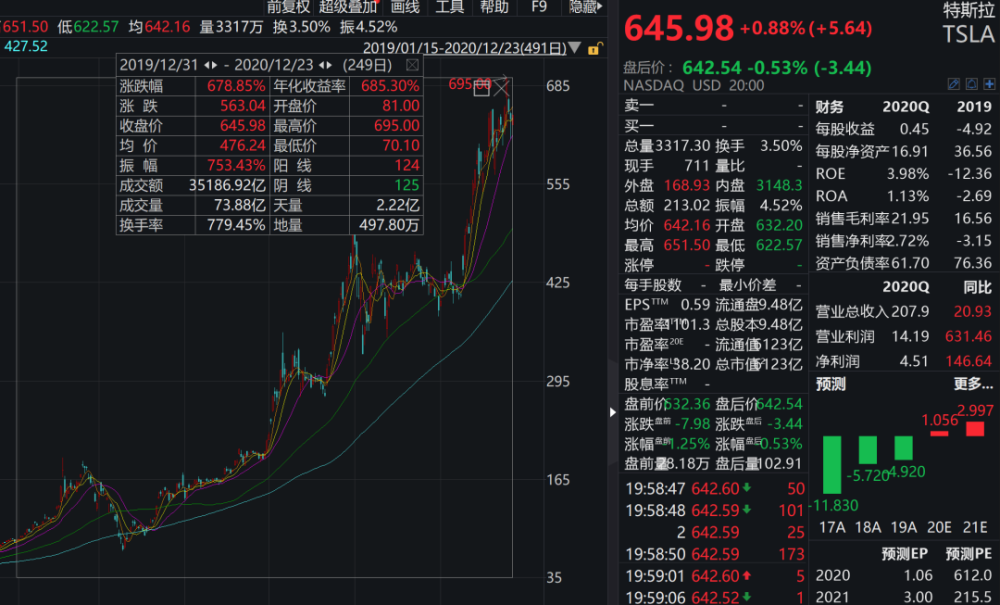Click 最低价 value 70.10
1000x605 pixels.
[401, 145]
